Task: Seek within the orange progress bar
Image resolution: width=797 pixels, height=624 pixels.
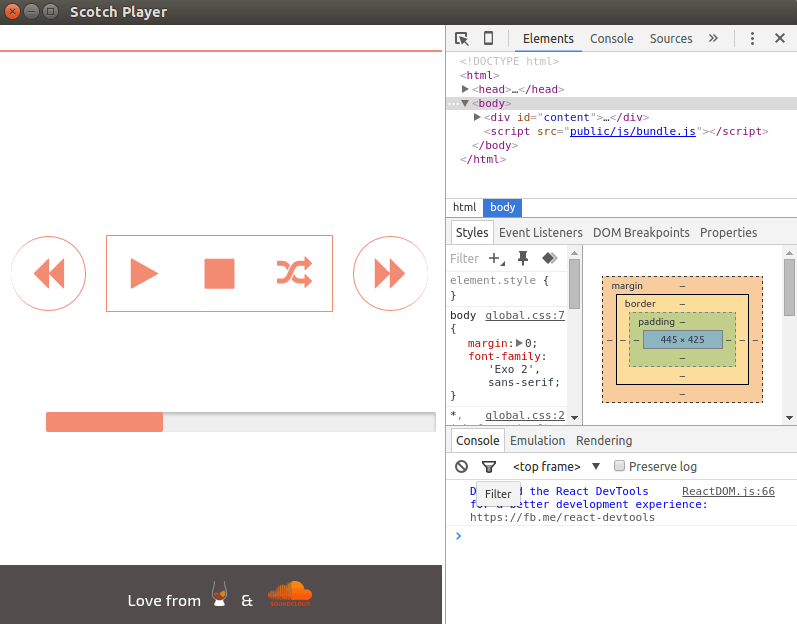Action: [x=240, y=422]
